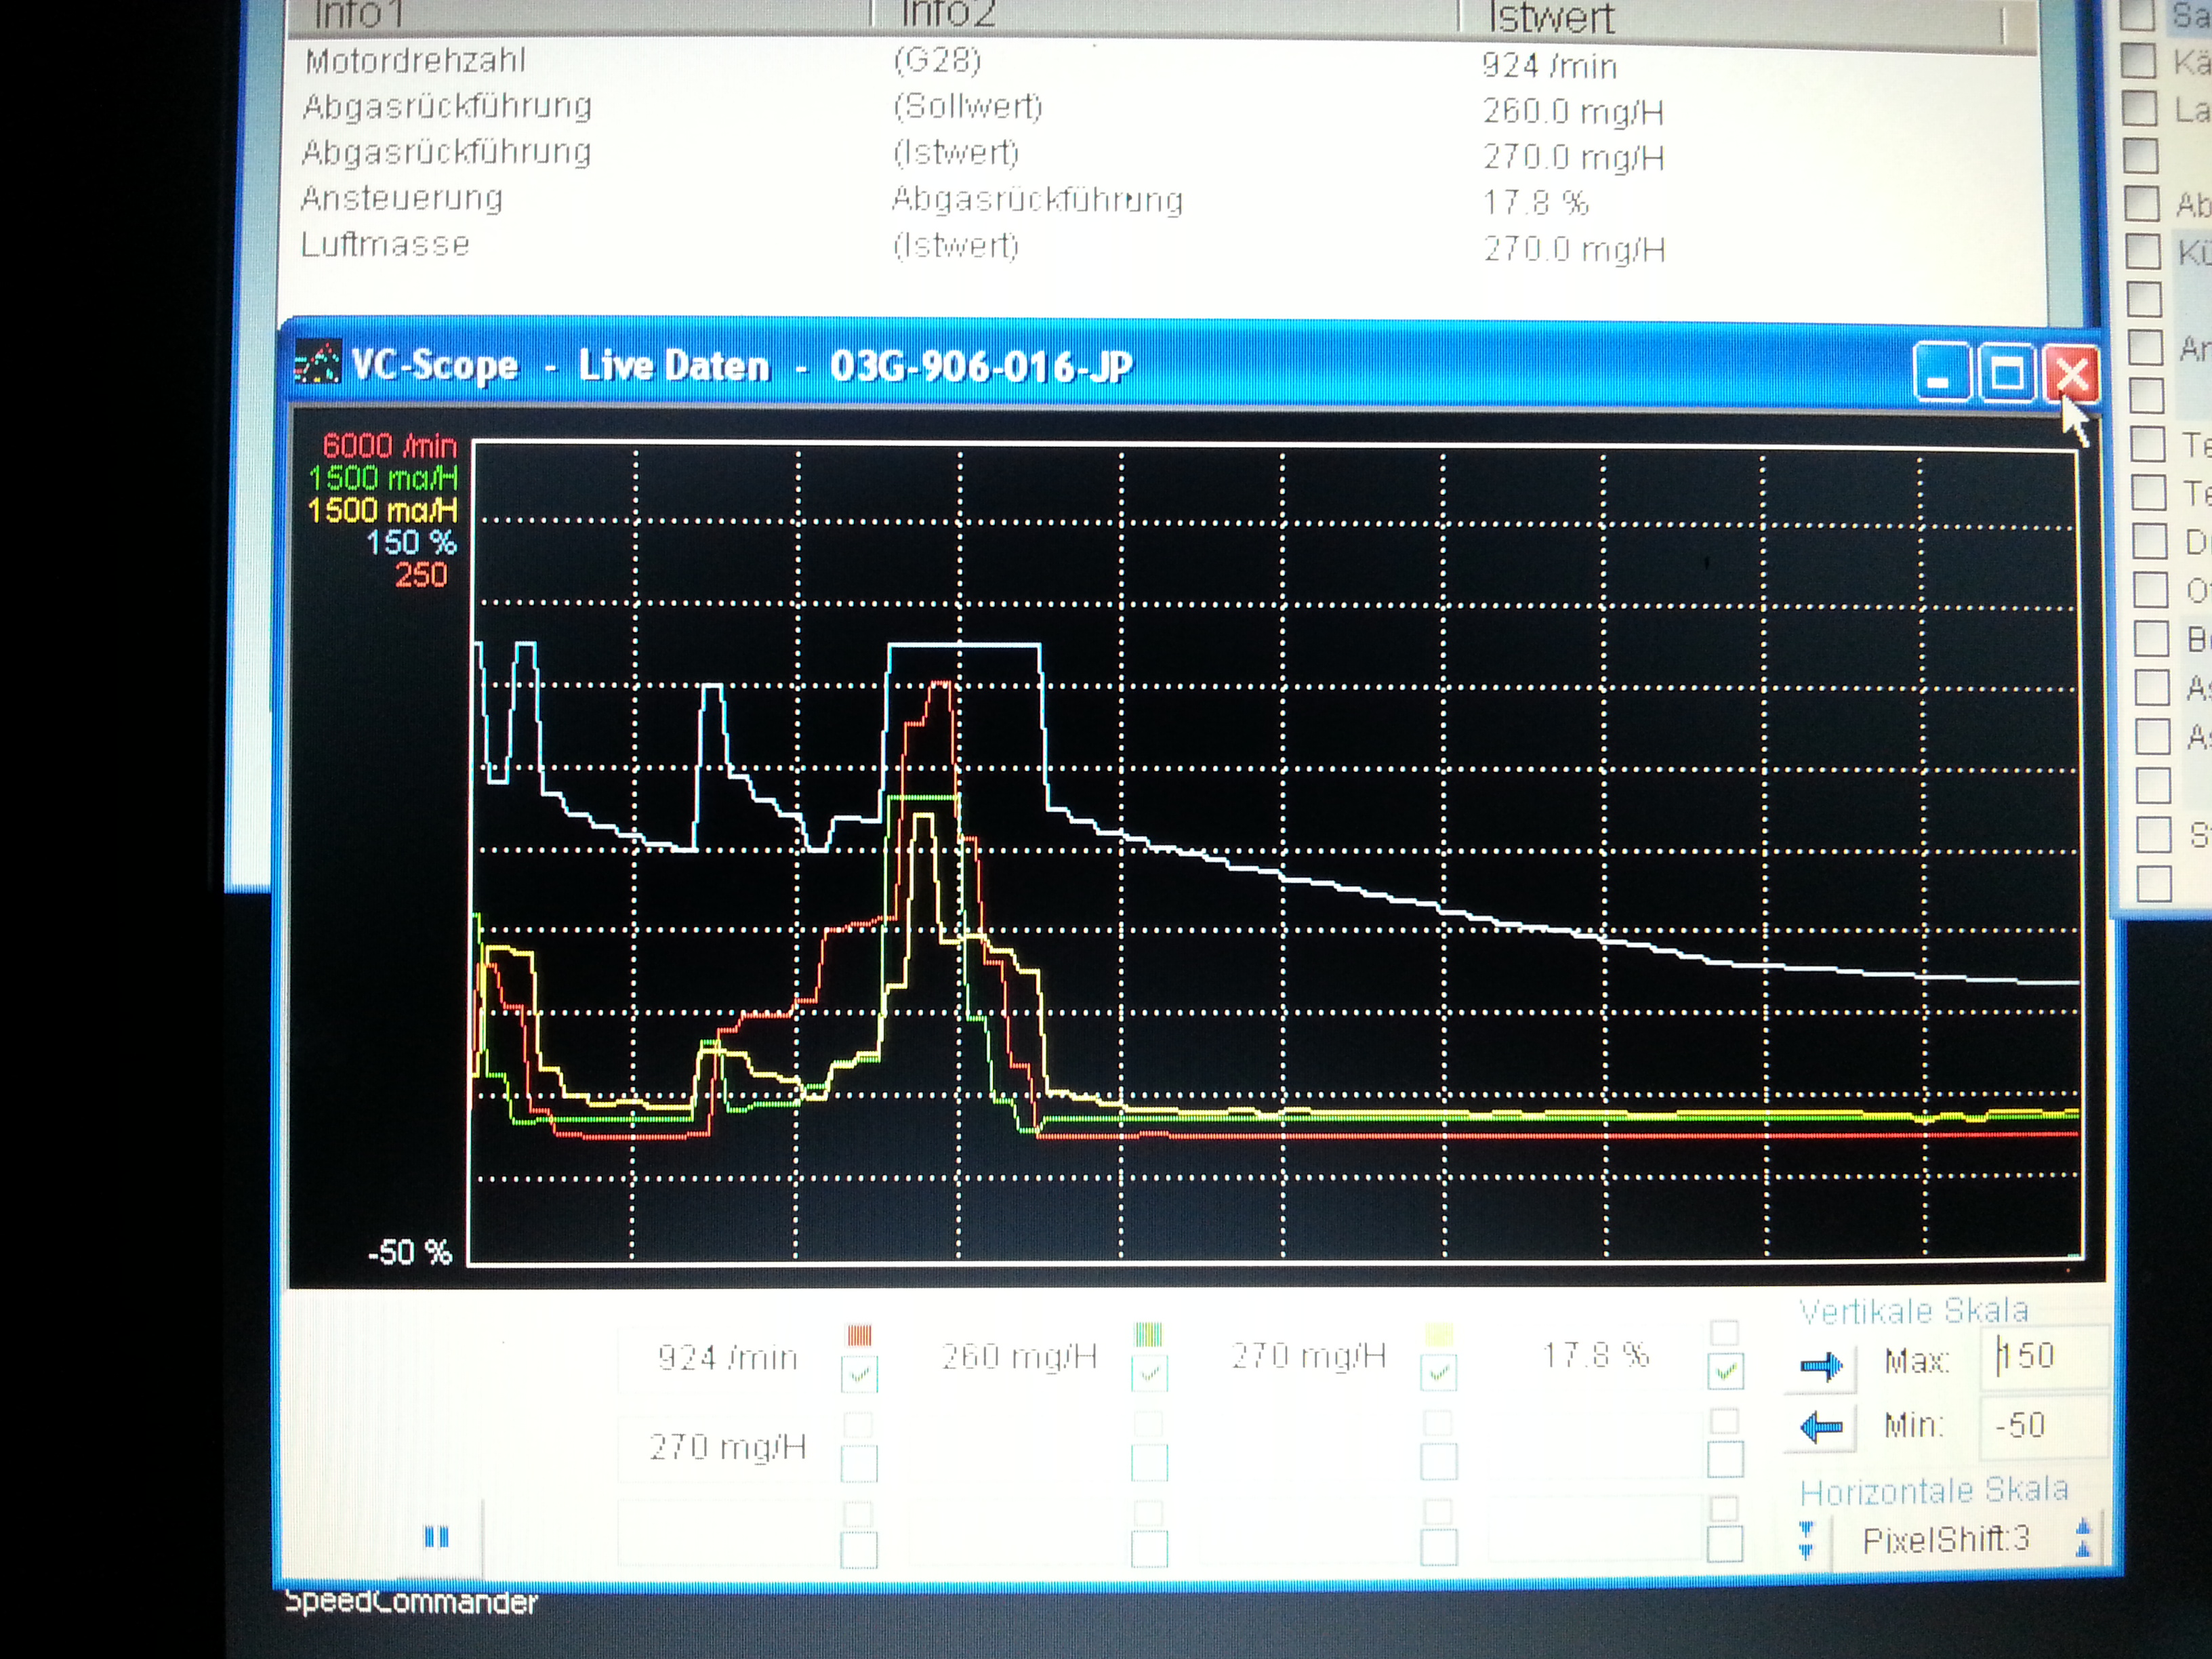The height and width of the screenshot is (1659, 2212).
Task: Toggle the 'La' checkbox in right-side list
Action: (x=2139, y=108)
